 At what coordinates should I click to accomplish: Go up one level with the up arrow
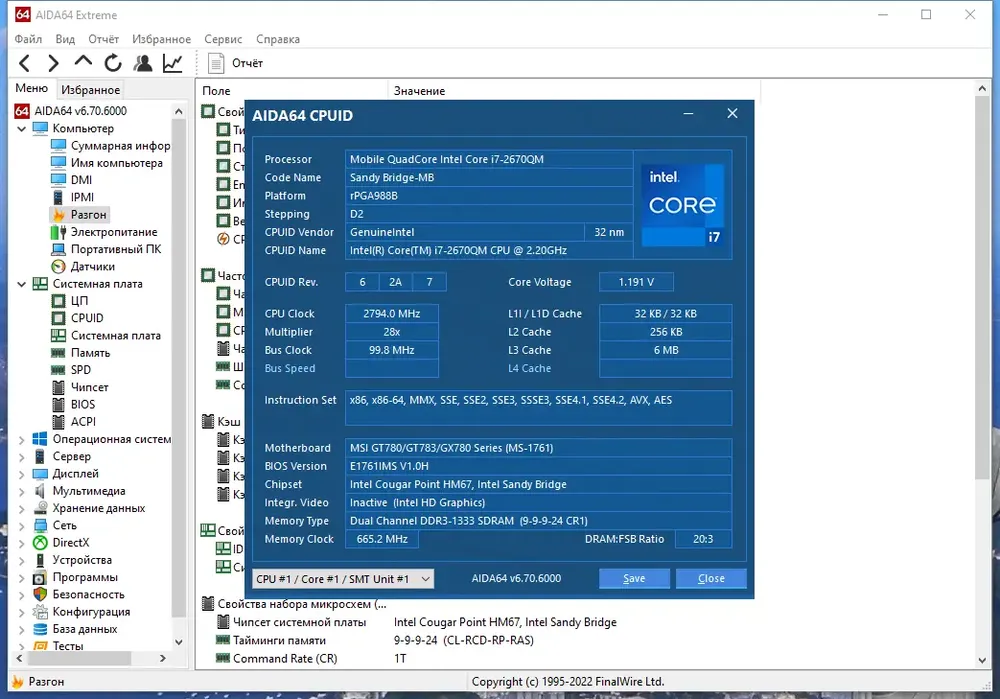point(83,62)
